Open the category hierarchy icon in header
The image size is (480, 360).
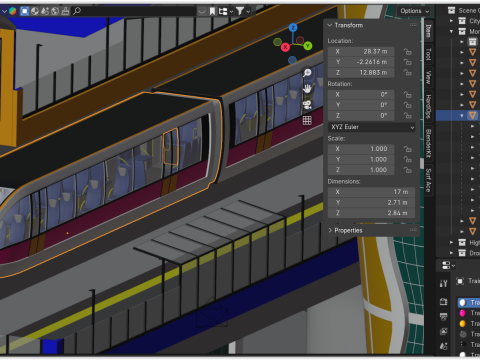point(223,11)
